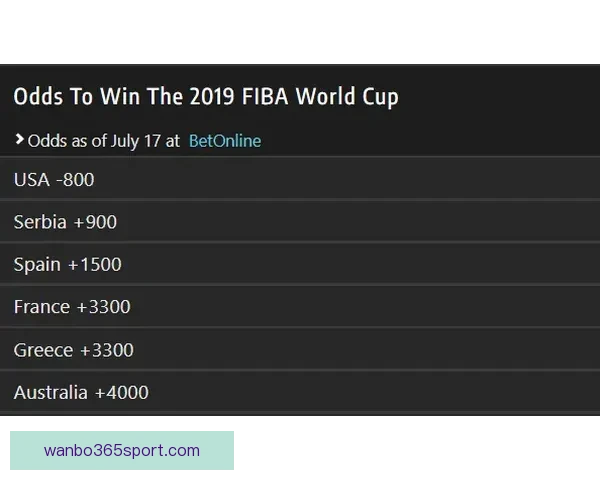Screen dimensions: 600x480
Task: Select the Spain country name
Action: point(37,265)
